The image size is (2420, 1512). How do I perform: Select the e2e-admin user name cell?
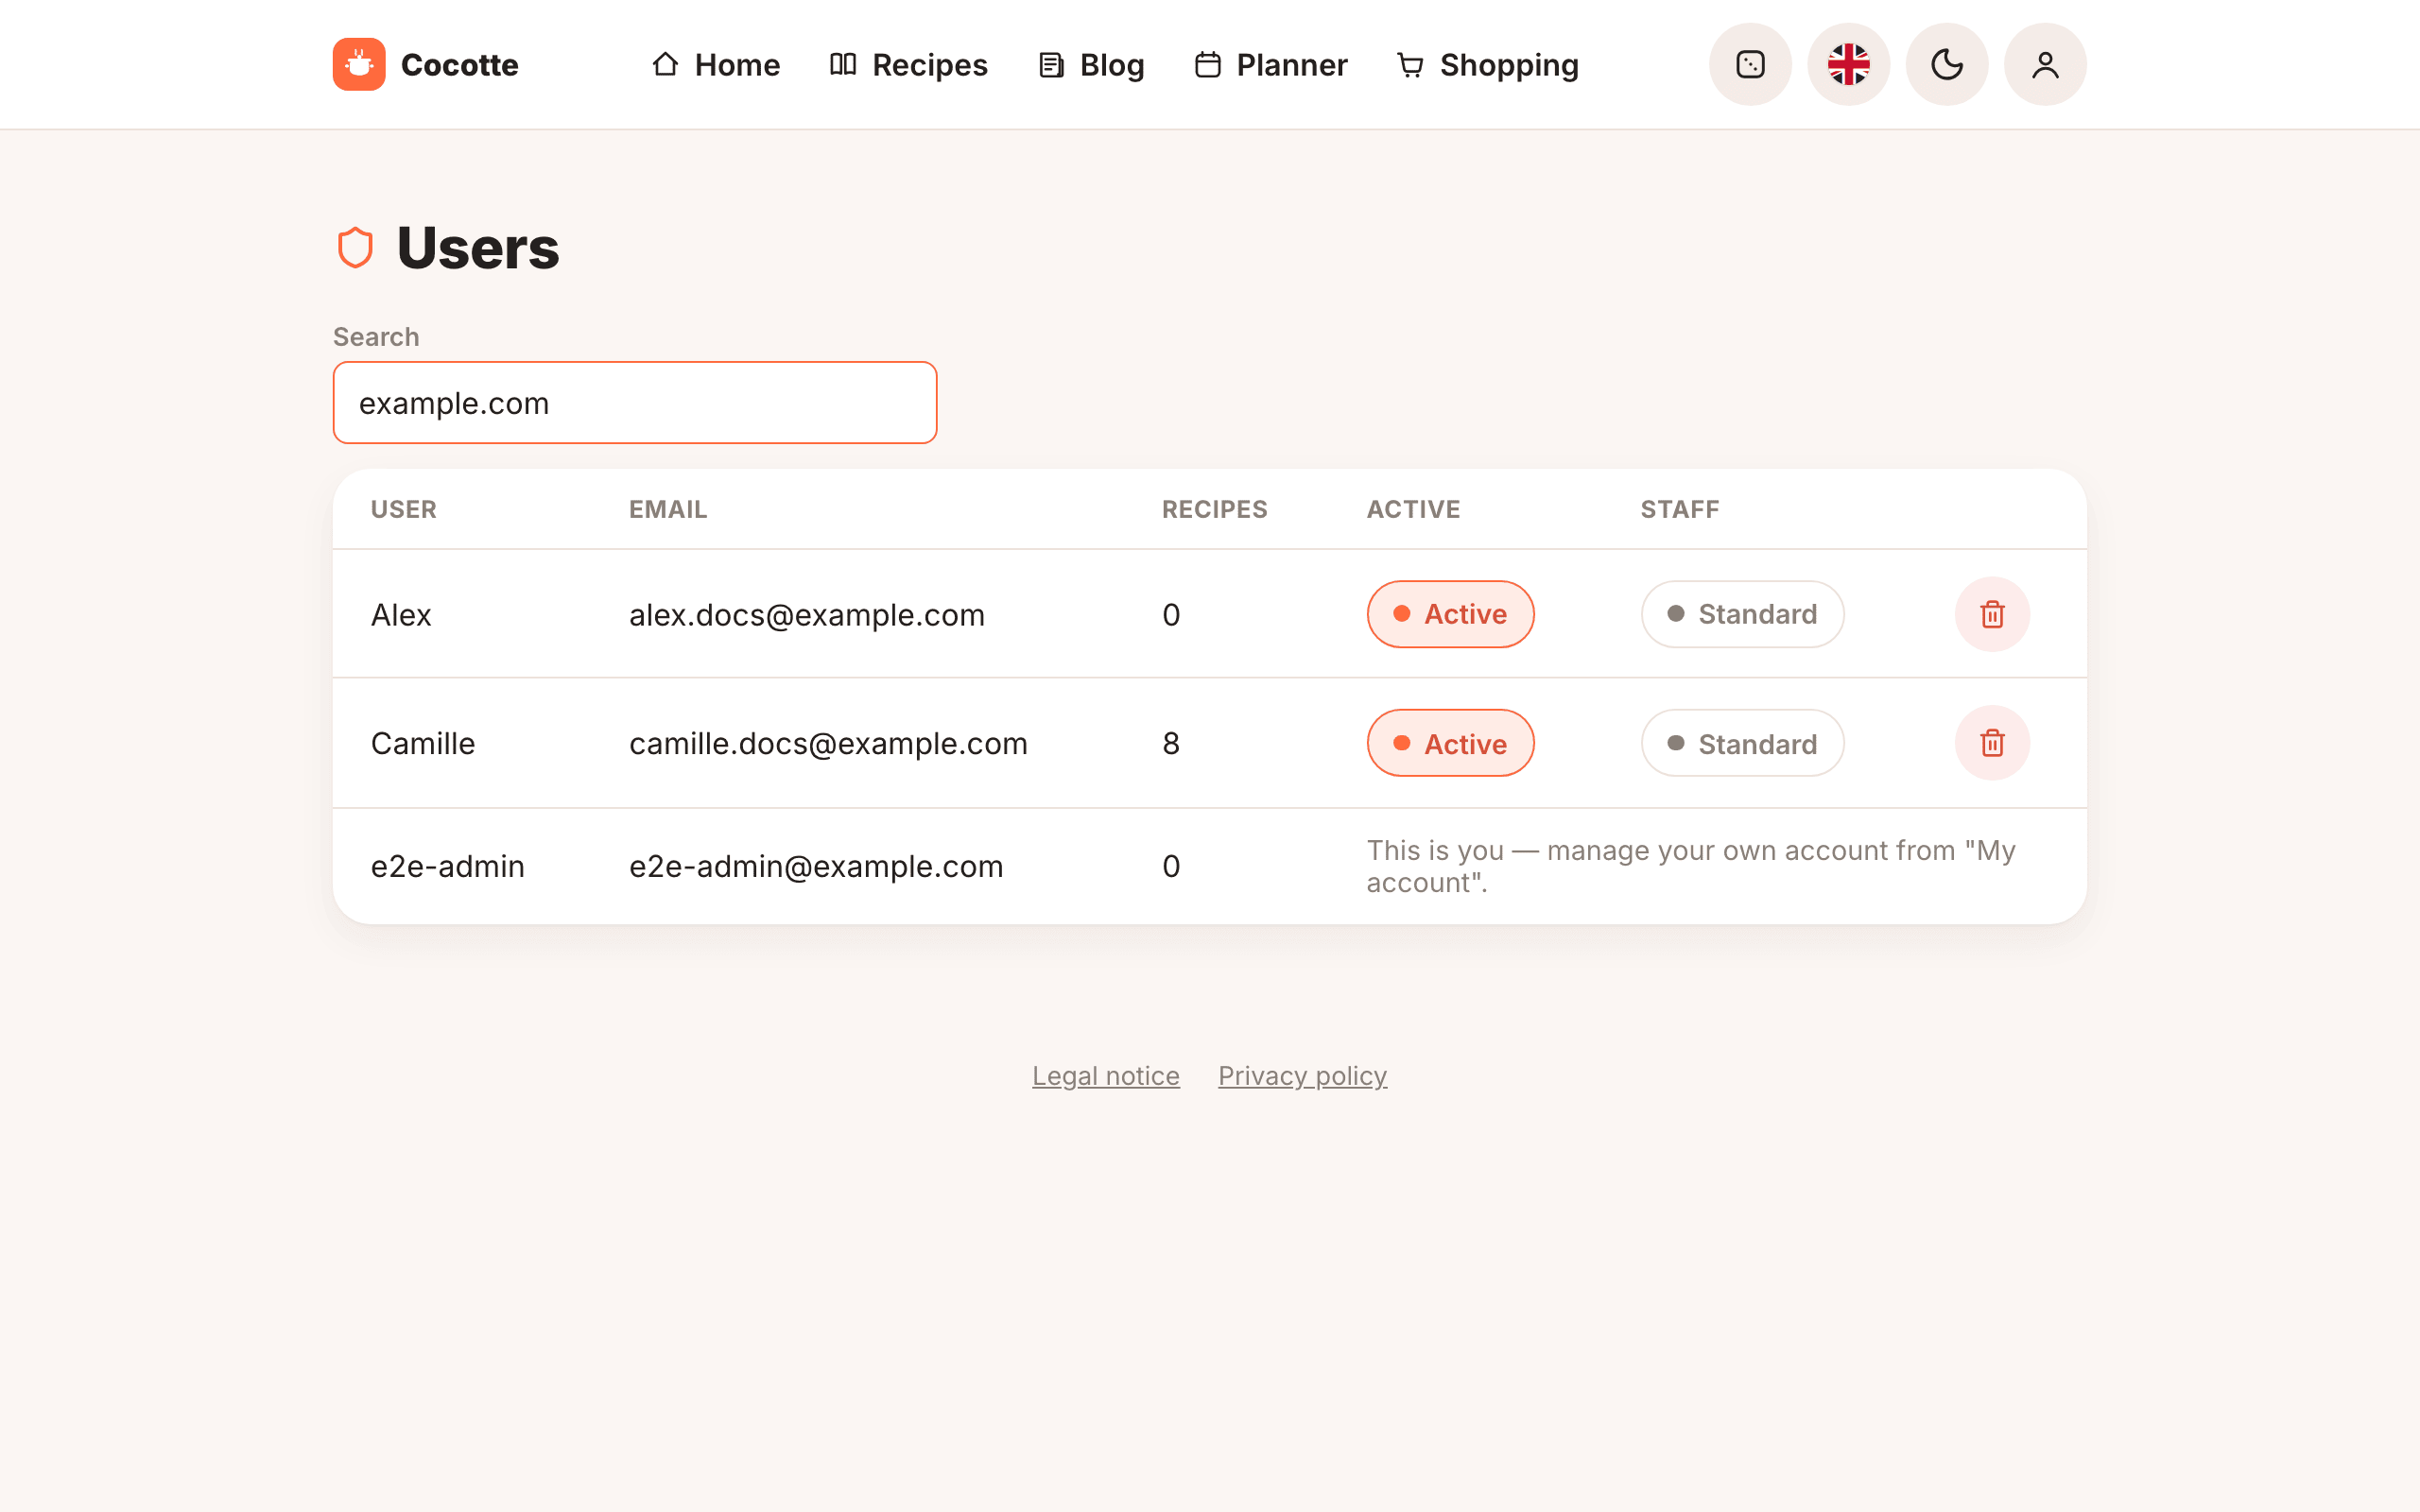point(448,866)
